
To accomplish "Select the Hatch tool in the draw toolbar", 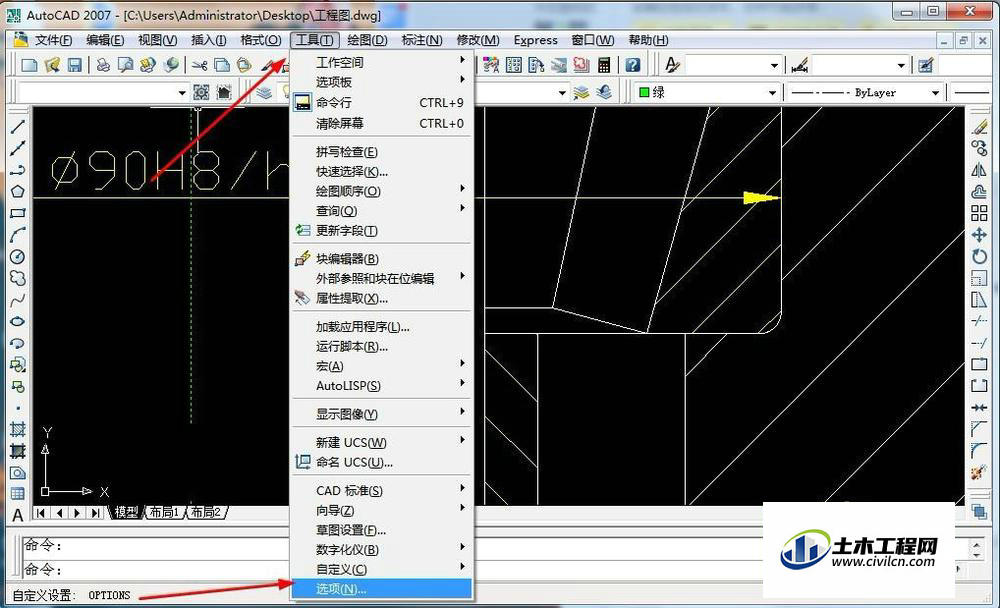I will click(x=17, y=429).
